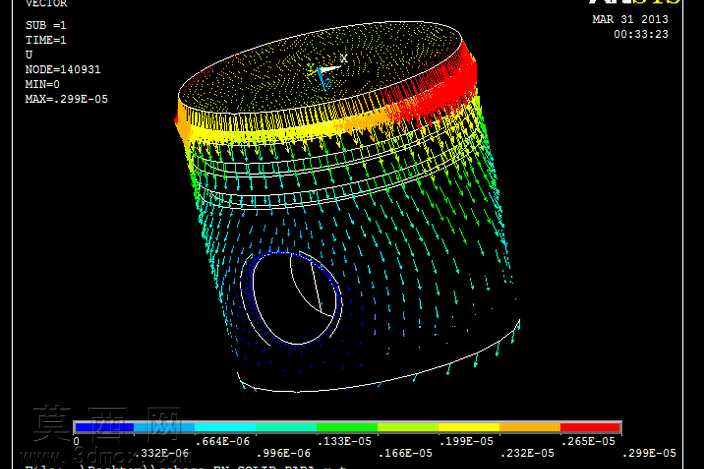Click the timestamp '00:33:23'
The height and width of the screenshot is (469, 704).
coord(641,34)
